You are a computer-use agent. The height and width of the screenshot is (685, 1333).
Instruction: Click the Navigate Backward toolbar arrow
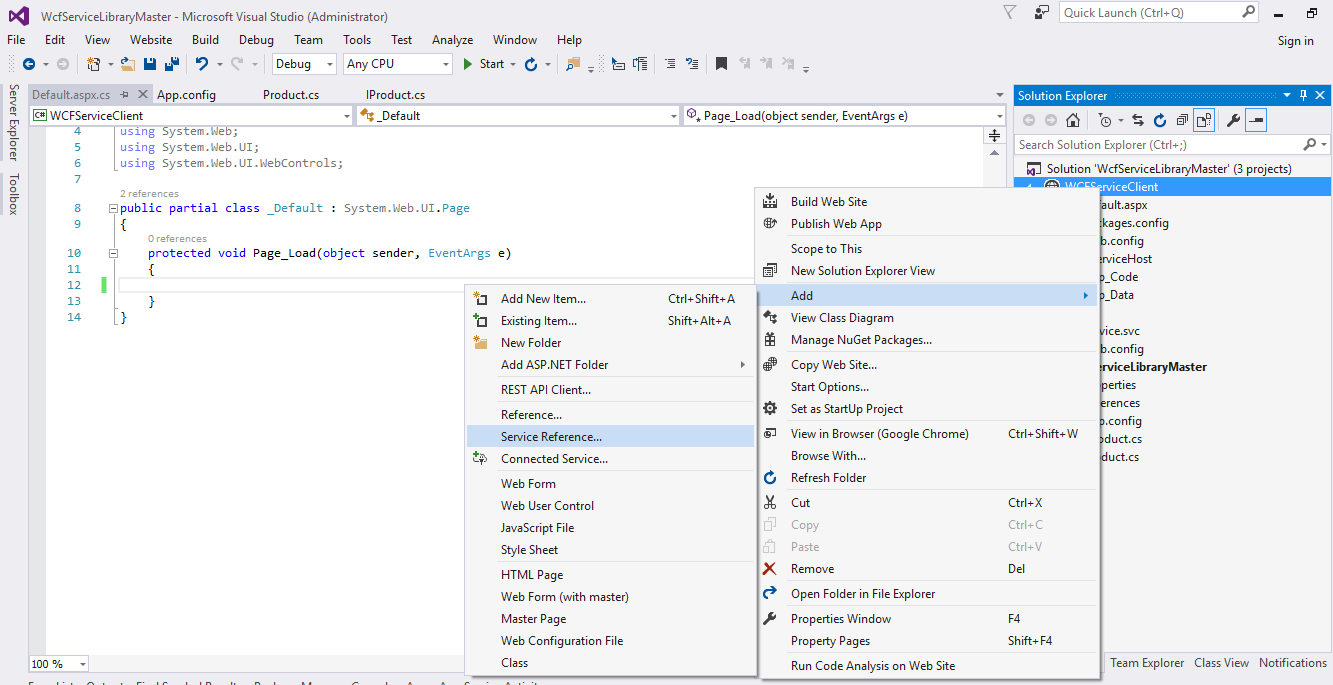tap(28, 64)
